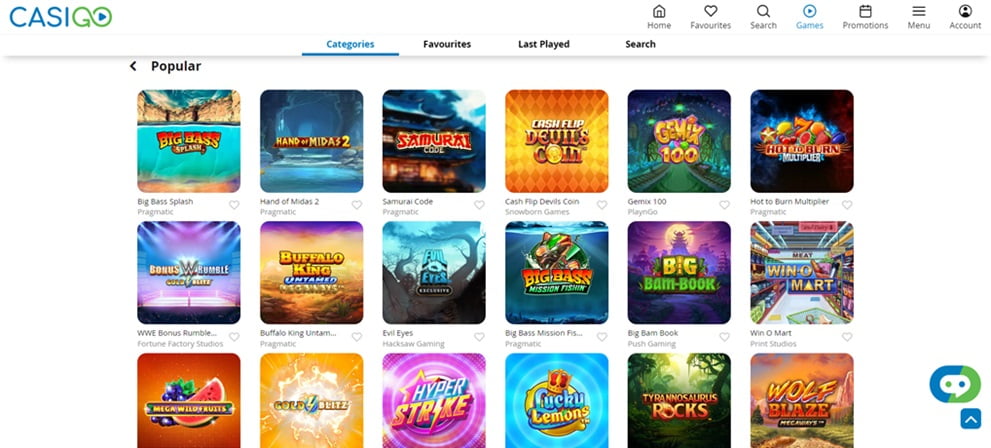
Task: Switch to the Last Played tab
Action: coord(544,44)
